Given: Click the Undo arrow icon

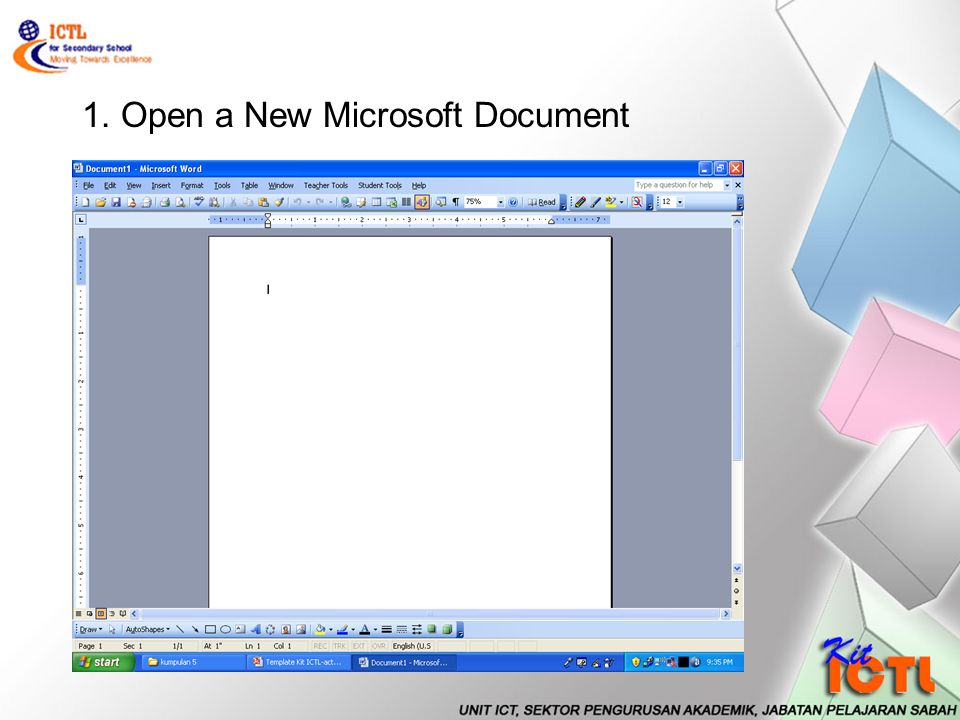Looking at the screenshot, I should 298,202.
